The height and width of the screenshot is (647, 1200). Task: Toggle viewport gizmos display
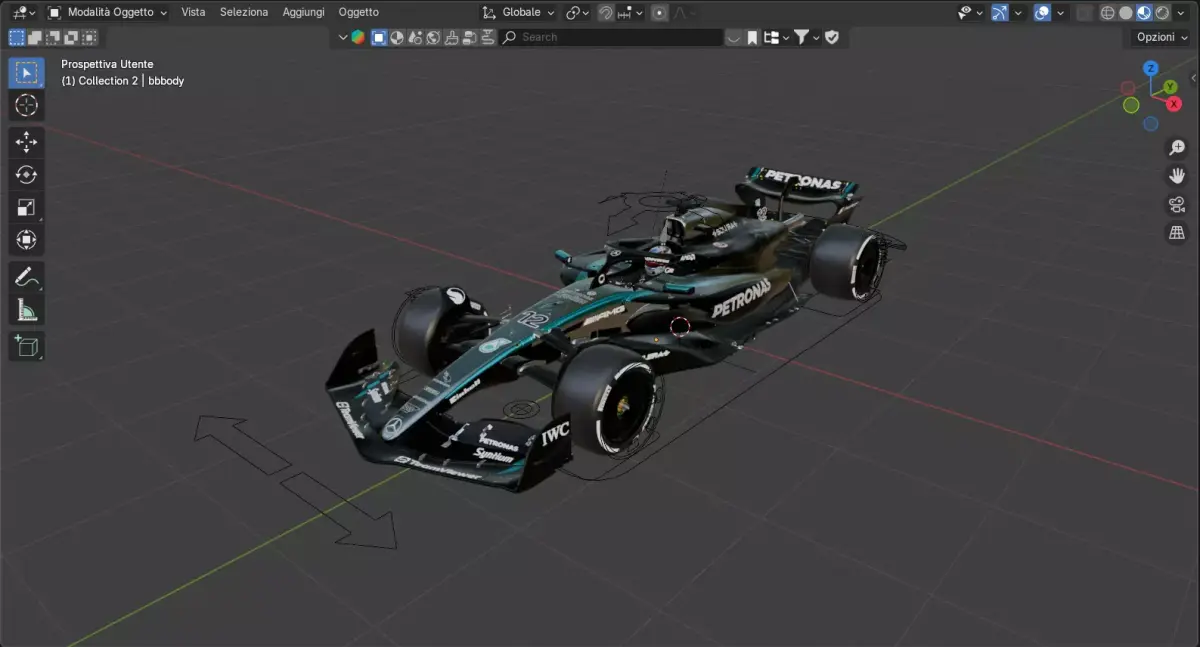click(x=1000, y=13)
